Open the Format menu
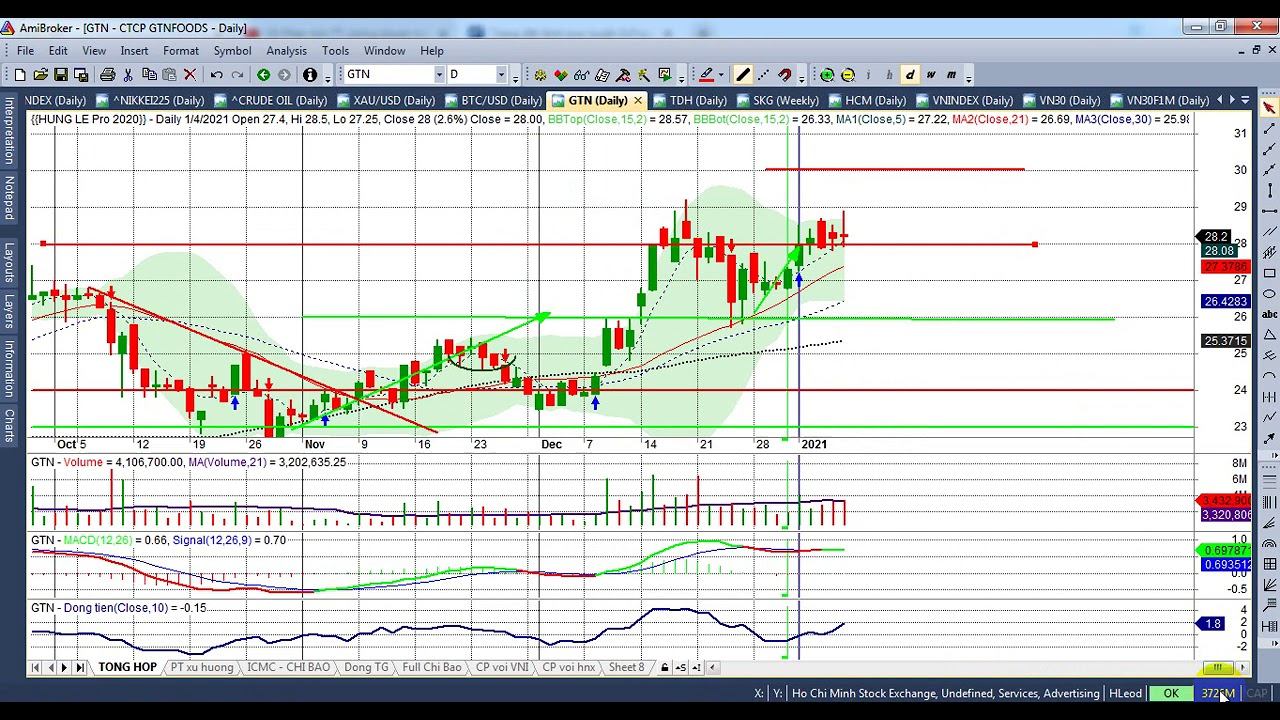This screenshot has height=720, width=1280. (x=181, y=51)
